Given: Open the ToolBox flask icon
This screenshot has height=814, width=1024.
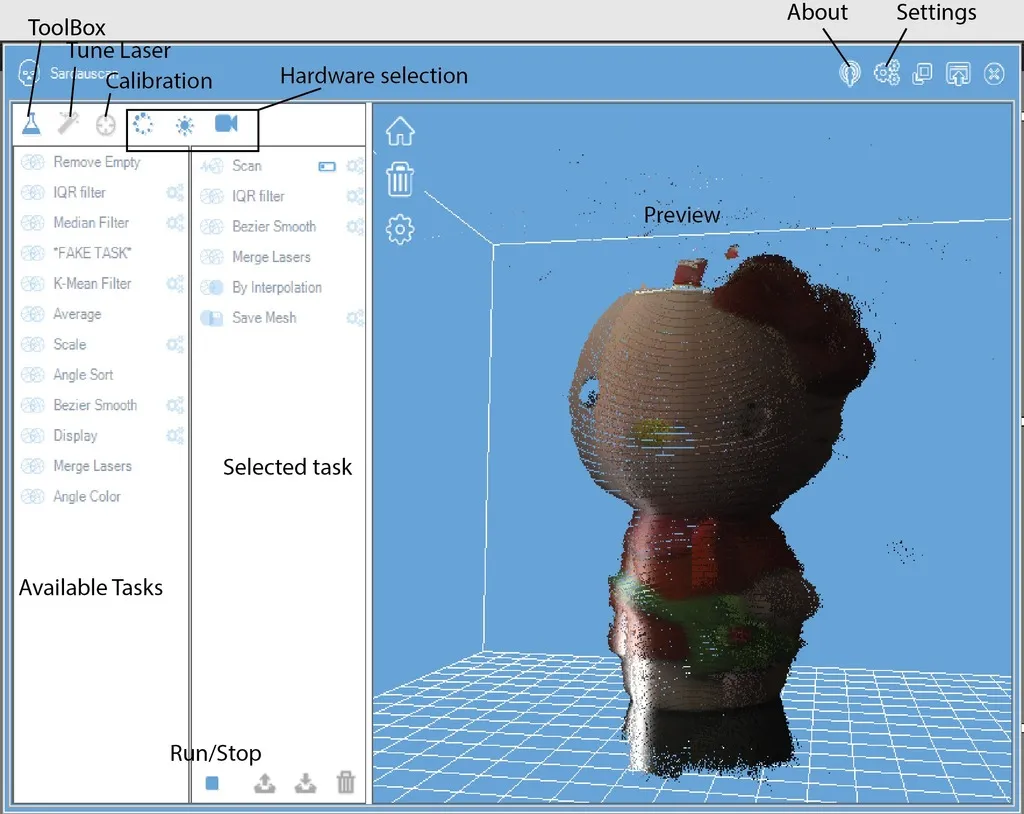Looking at the screenshot, I should click(31, 123).
